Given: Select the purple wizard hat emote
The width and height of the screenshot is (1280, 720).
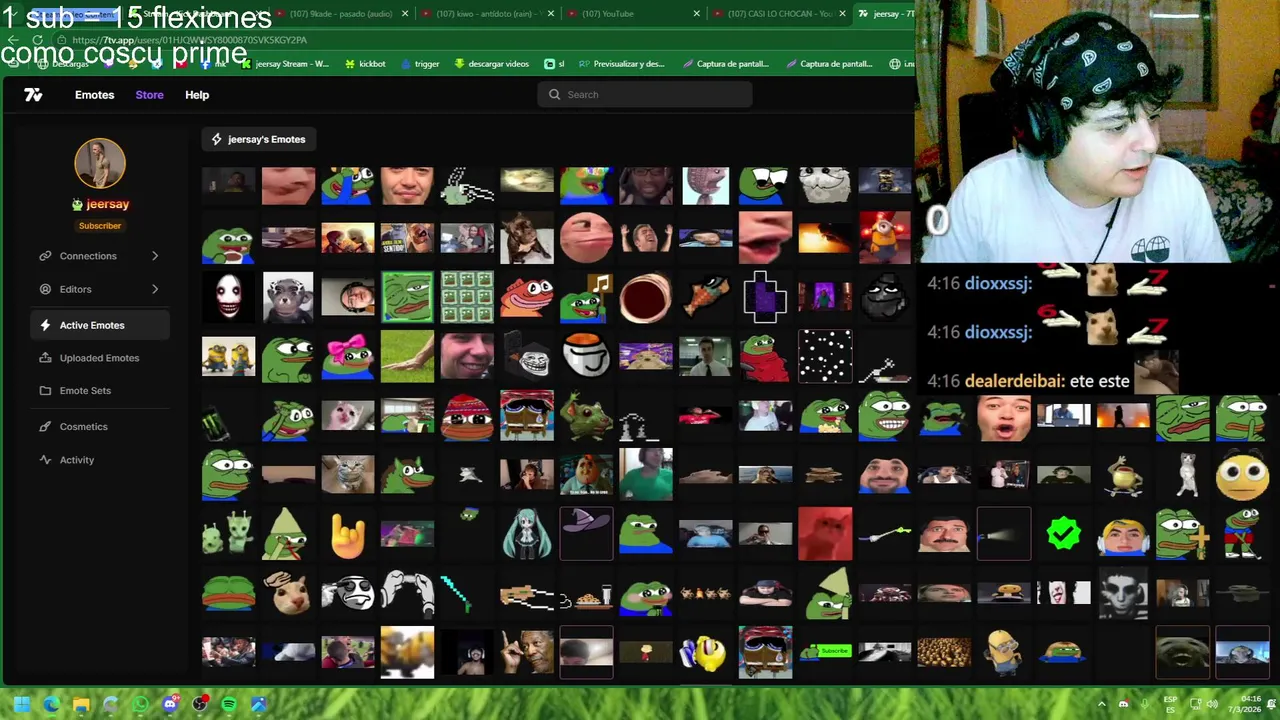Looking at the screenshot, I should (586, 534).
